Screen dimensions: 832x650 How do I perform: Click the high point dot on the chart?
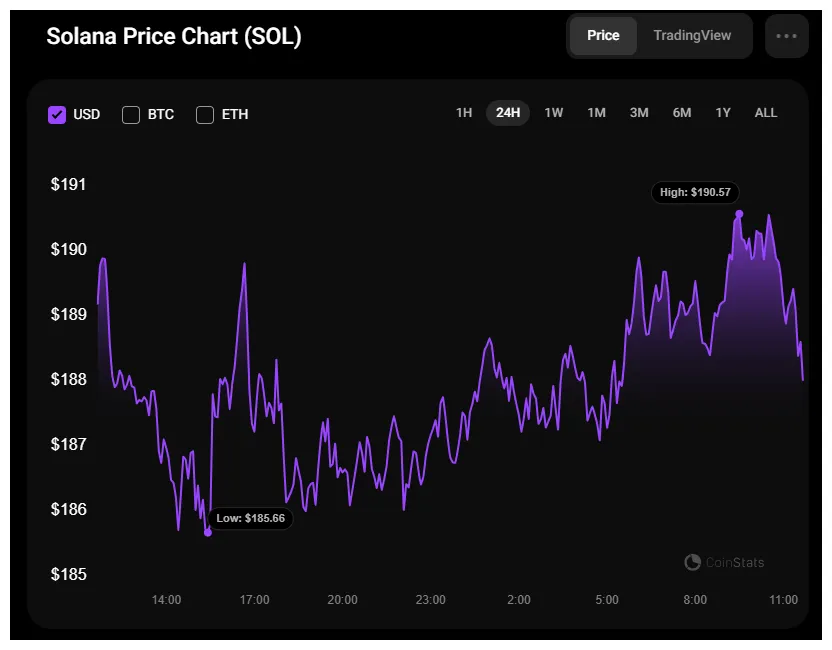[738, 212]
